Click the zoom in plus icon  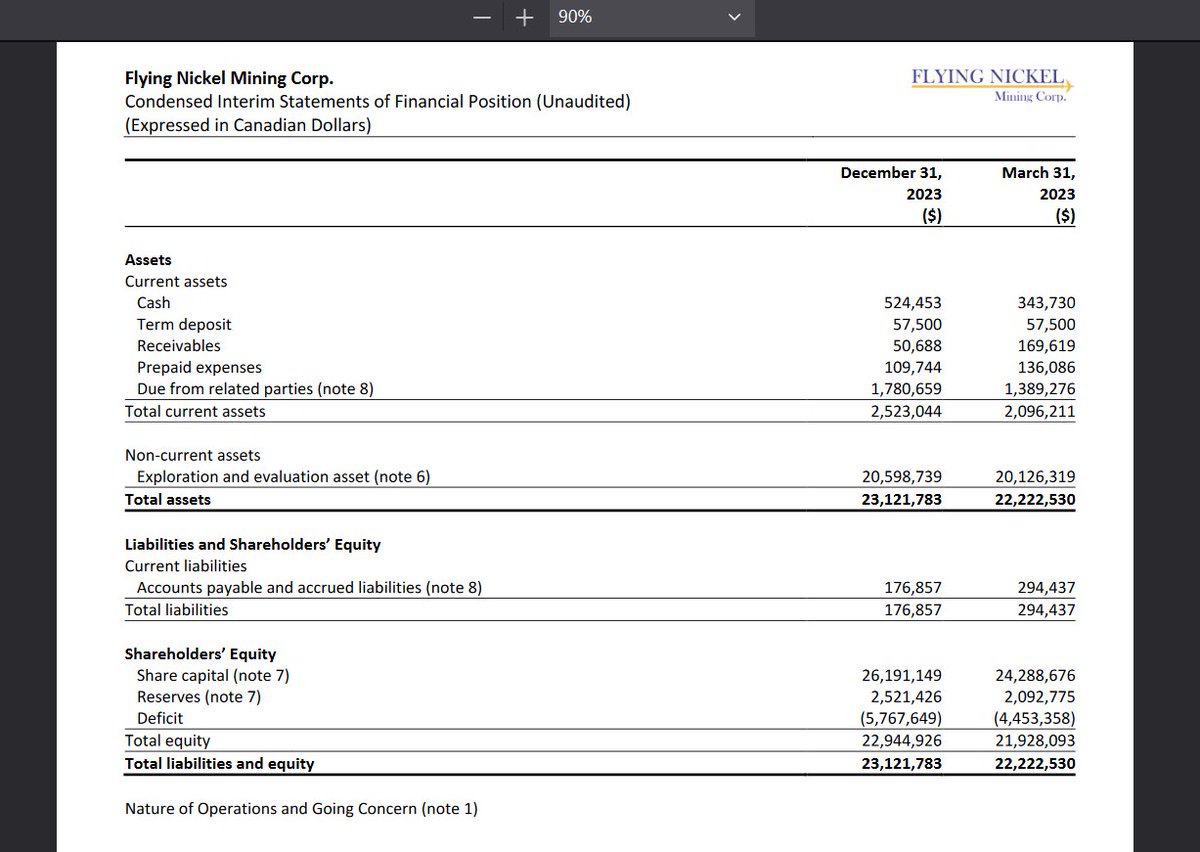[526, 17]
